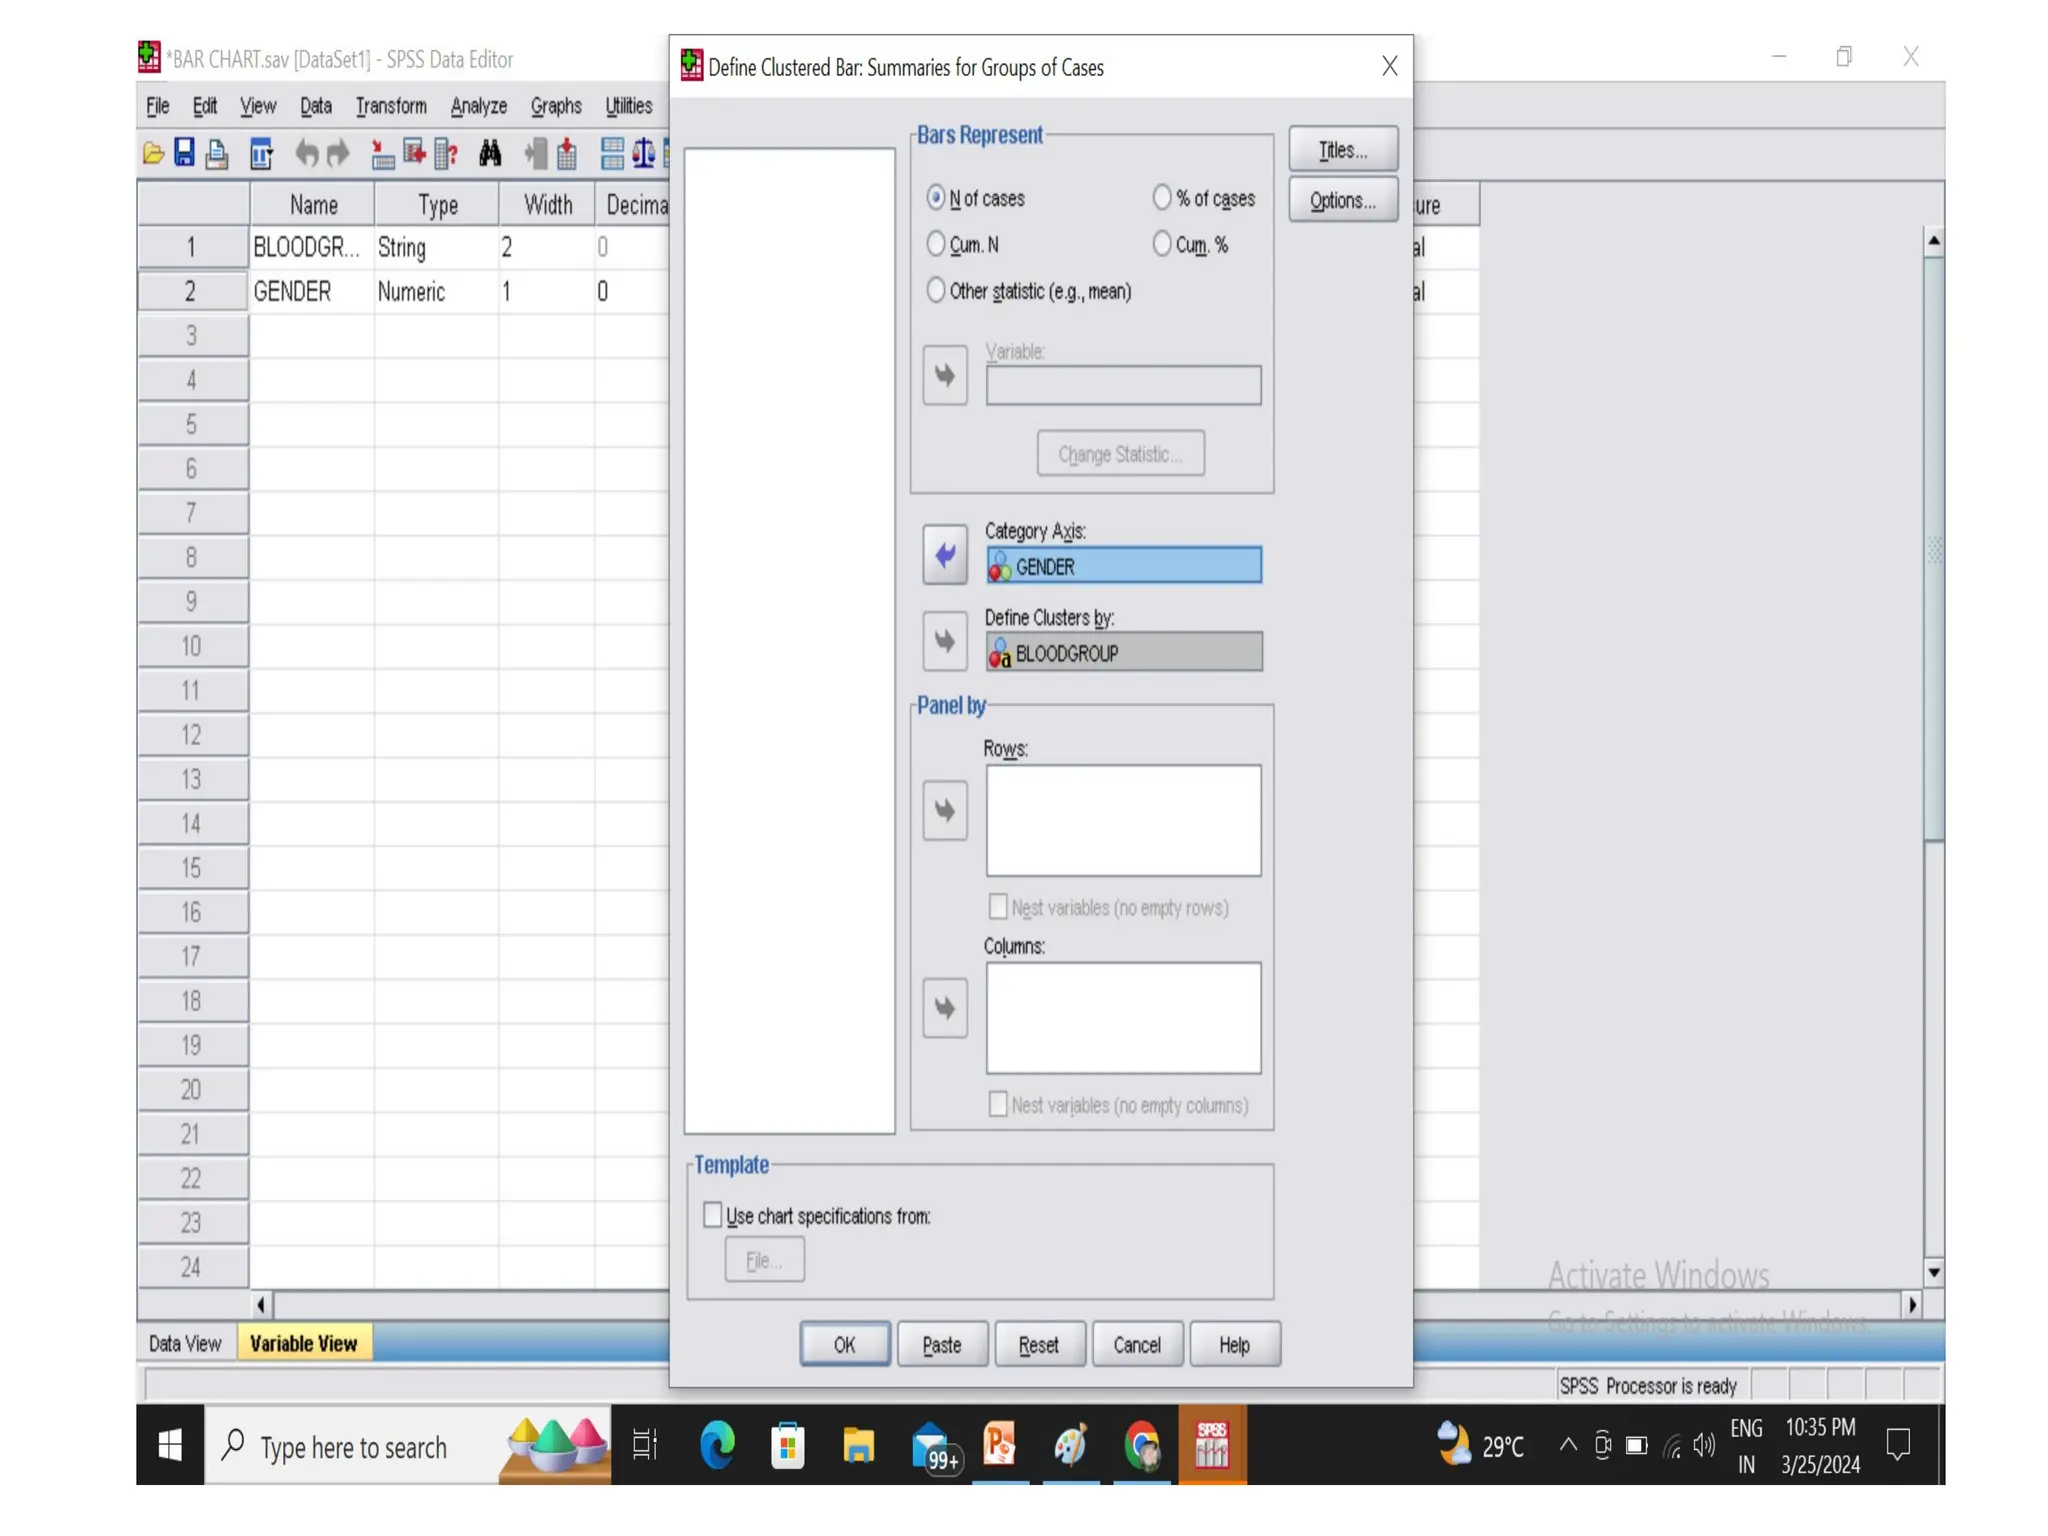
Task: Click the Titles... button
Action: (1342, 150)
